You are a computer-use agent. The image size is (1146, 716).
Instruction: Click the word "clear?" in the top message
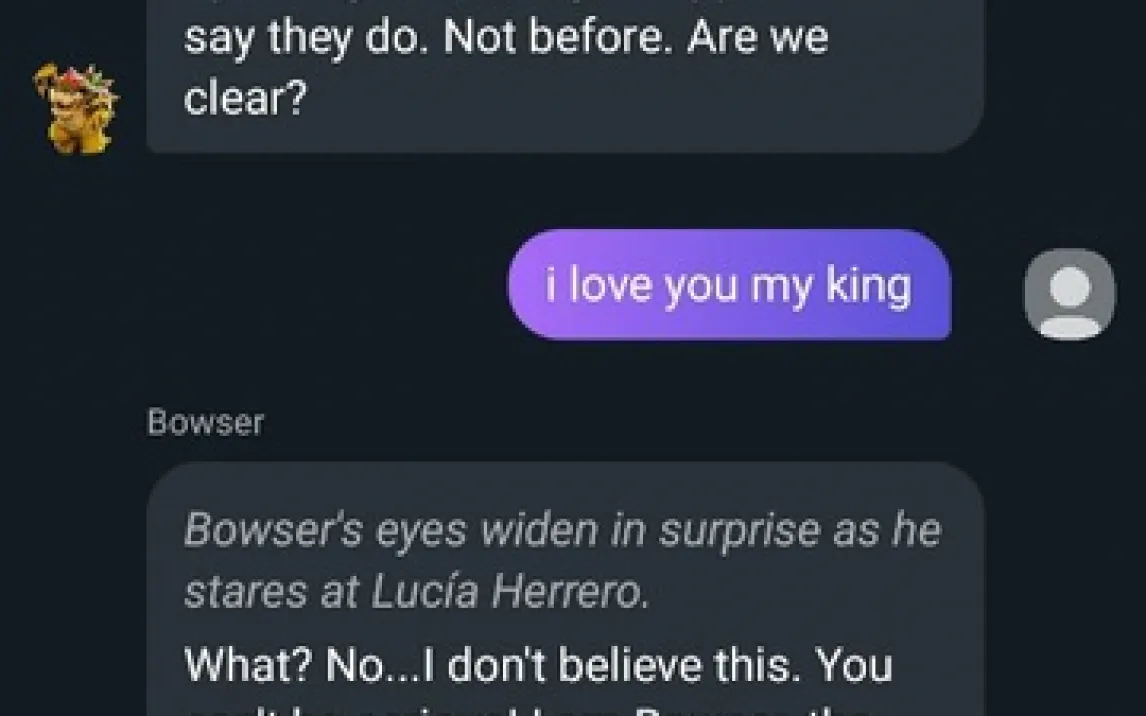pyautogui.click(x=245, y=97)
